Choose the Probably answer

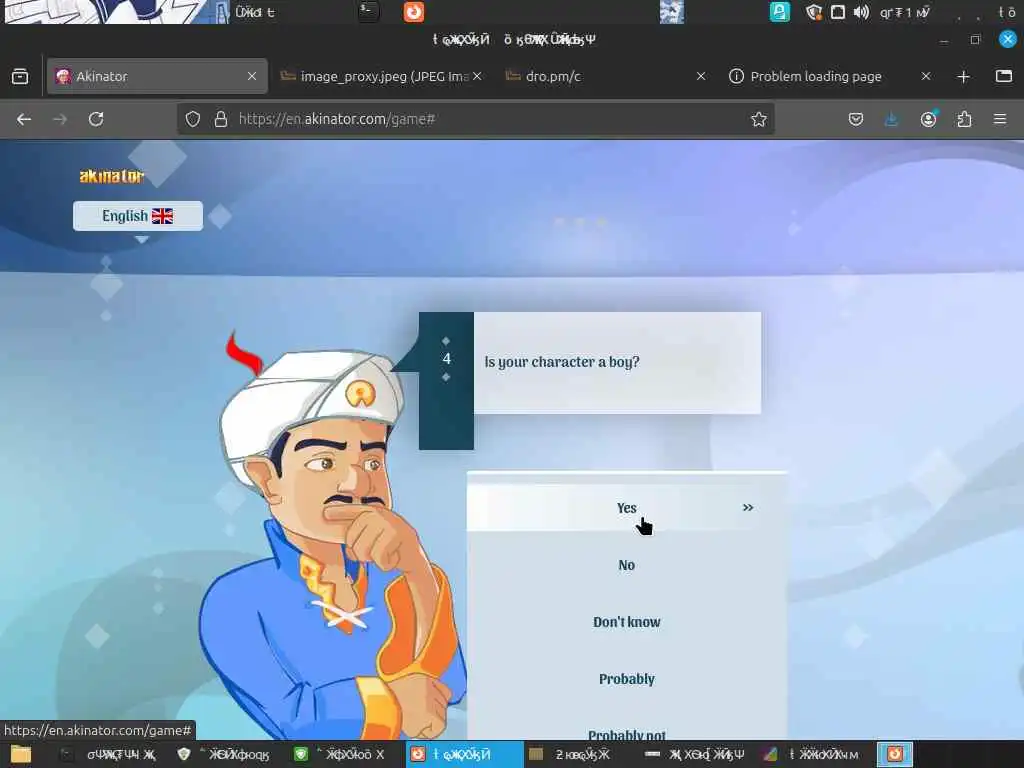point(627,679)
